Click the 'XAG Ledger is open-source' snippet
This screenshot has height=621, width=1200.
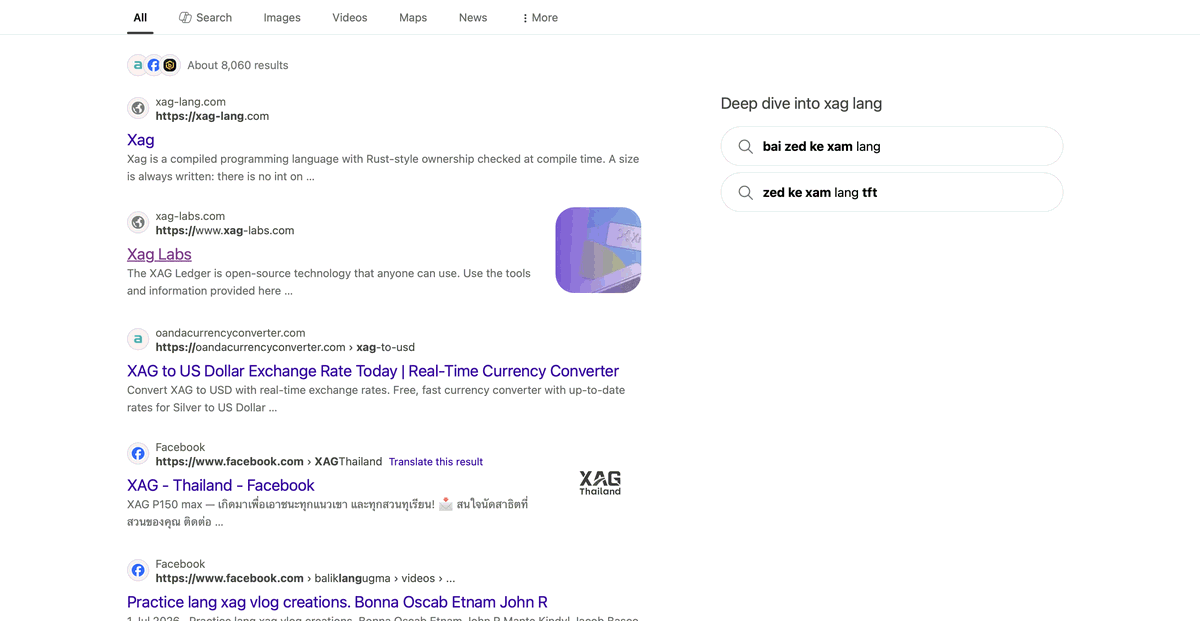pos(329,282)
